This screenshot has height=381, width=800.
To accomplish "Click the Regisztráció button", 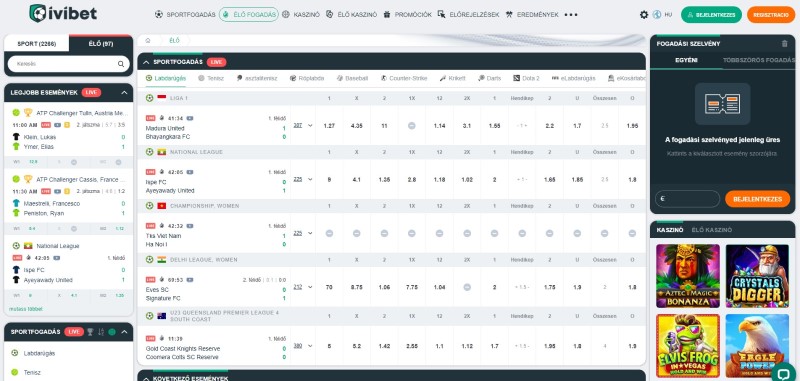I will point(771,15).
